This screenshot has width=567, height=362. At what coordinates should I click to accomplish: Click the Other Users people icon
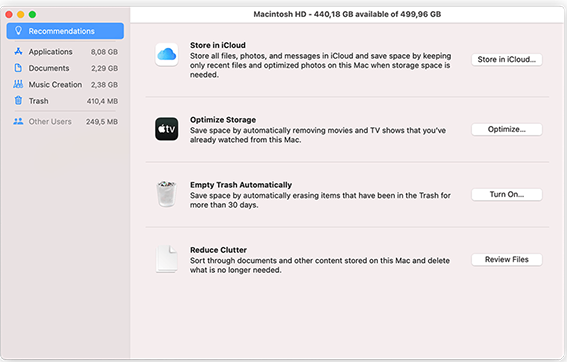[x=18, y=122]
